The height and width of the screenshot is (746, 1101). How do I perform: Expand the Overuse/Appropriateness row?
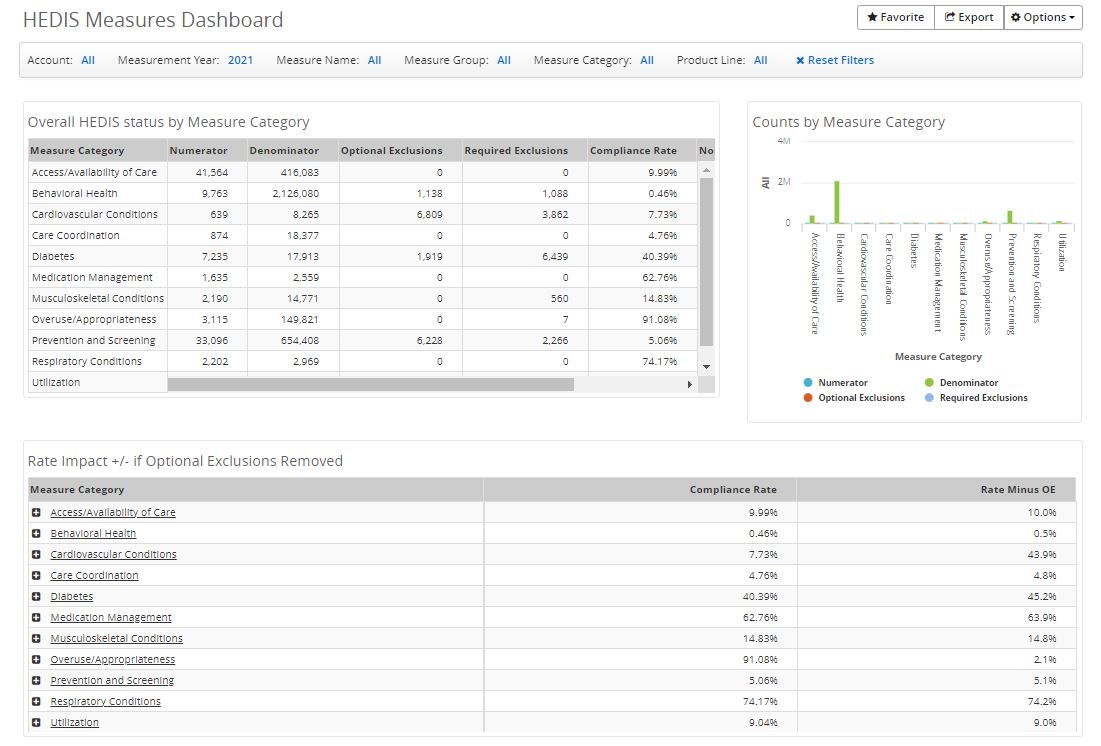point(37,660)
